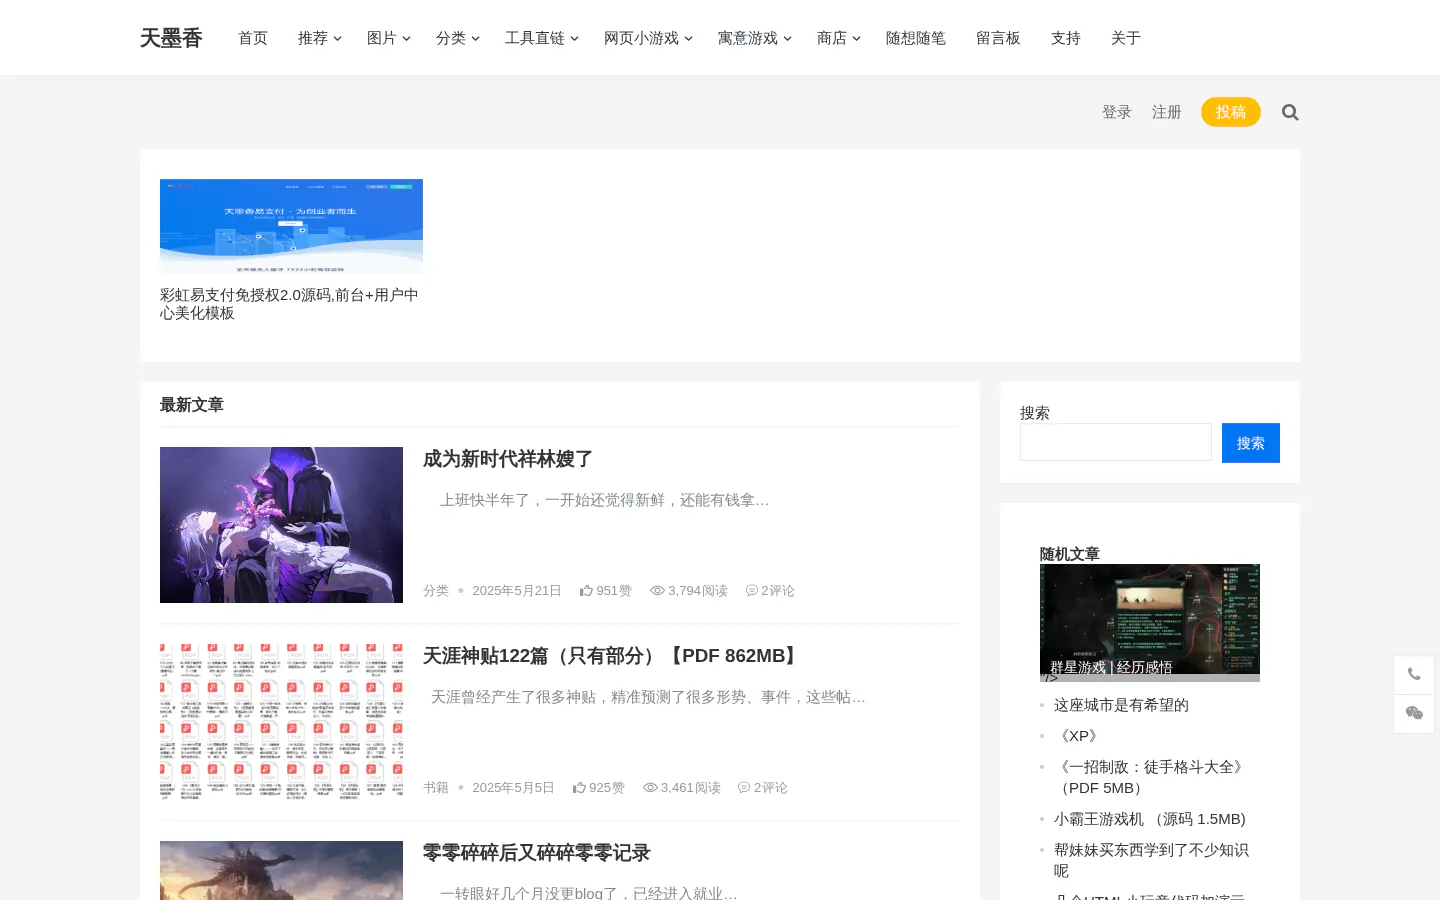Image resolution: width=1440 pixels, height=900 pixels.
Task: Open the 支持 nav item
Action: pyautogui.click(x=1066, y=38)
